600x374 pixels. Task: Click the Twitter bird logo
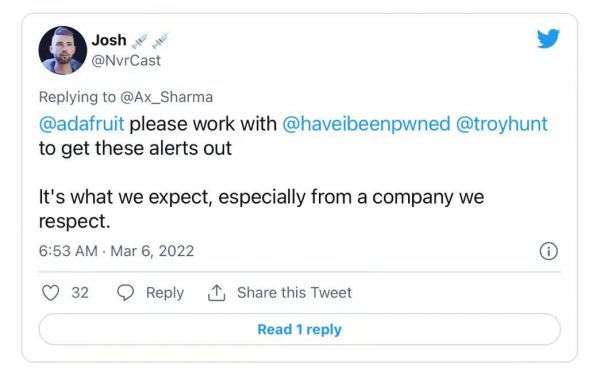tap(548, 39)
